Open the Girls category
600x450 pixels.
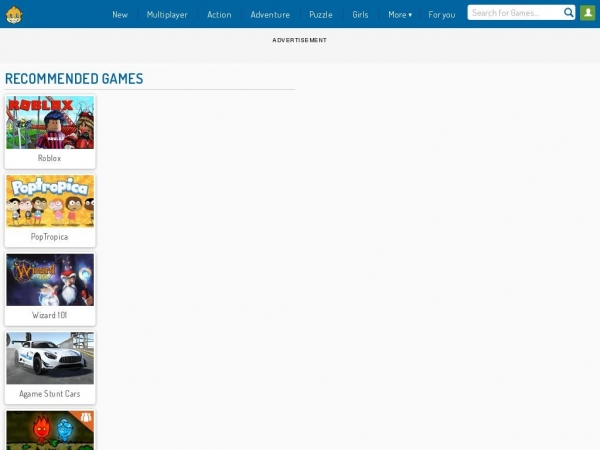point(360,15)
